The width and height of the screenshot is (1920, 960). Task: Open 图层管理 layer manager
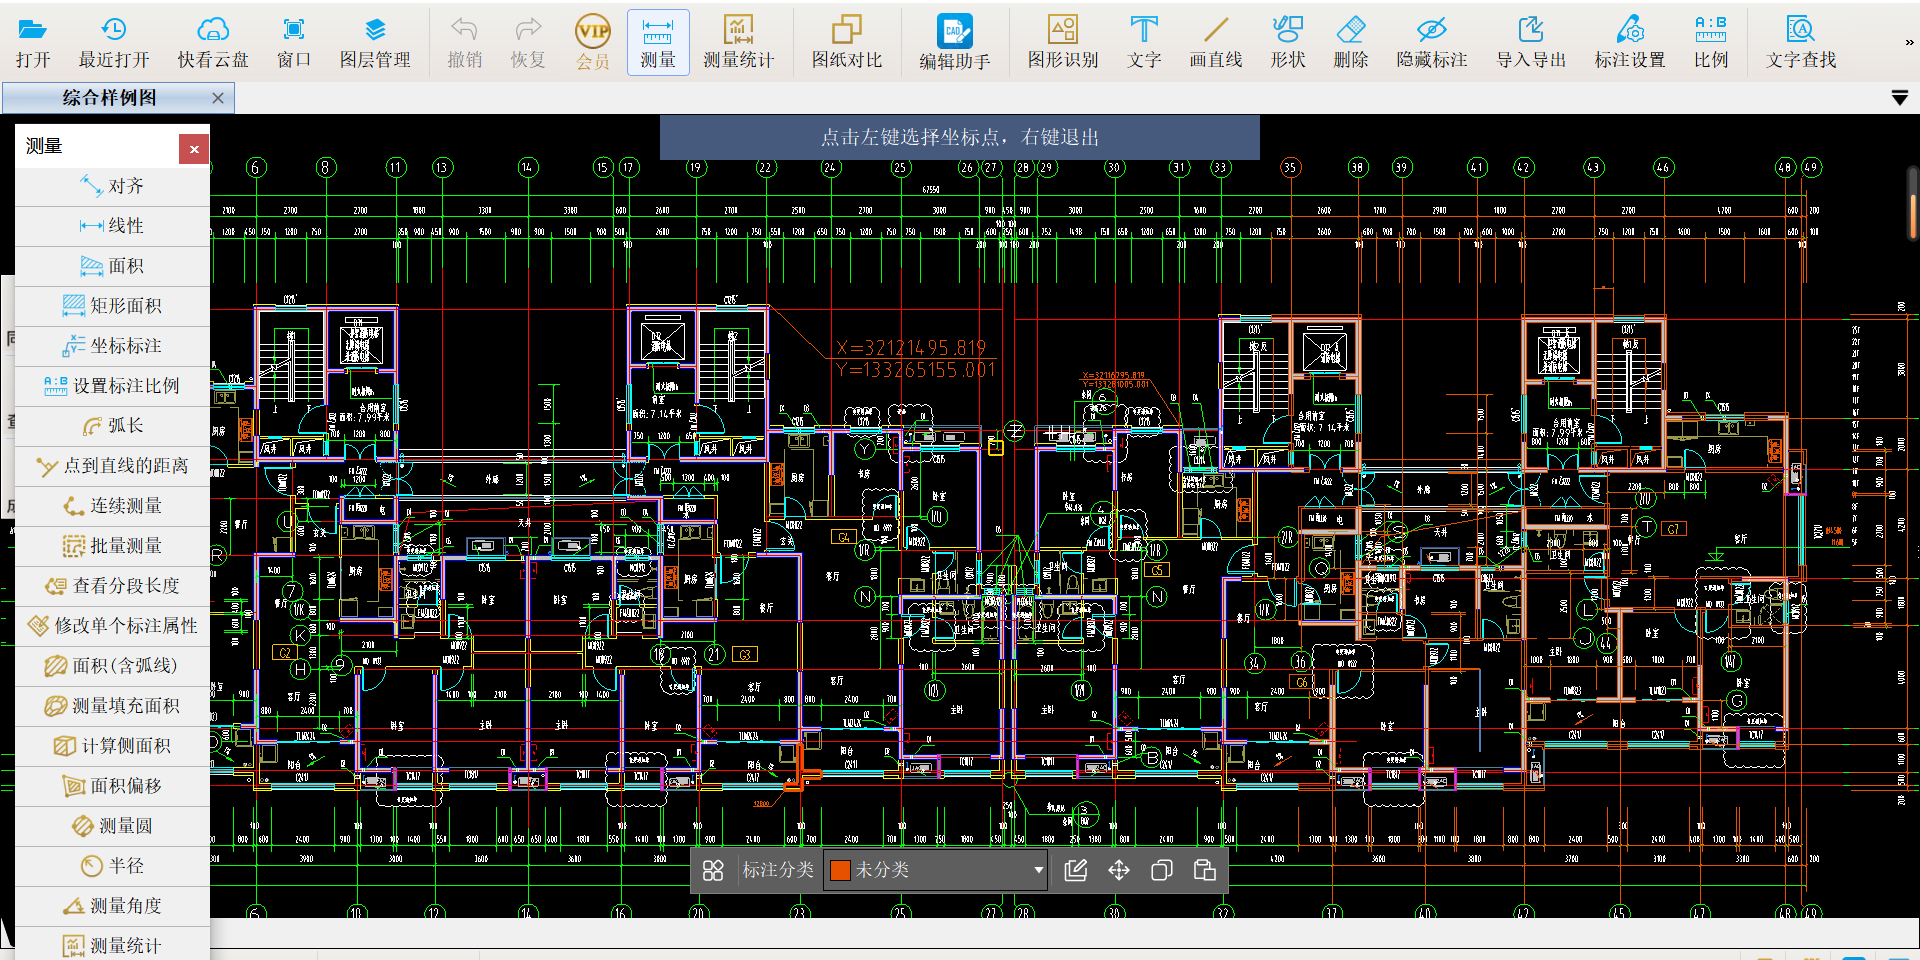point(375,43)
